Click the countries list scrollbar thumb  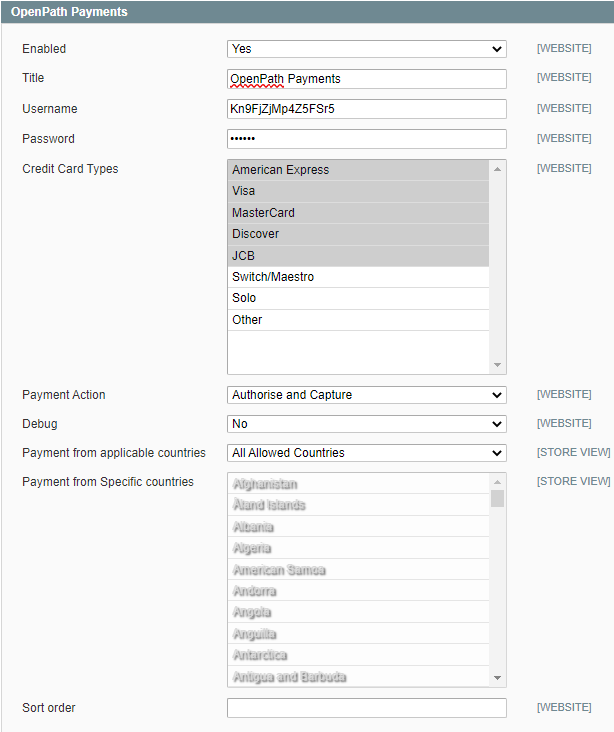click(x=497, y=498)
